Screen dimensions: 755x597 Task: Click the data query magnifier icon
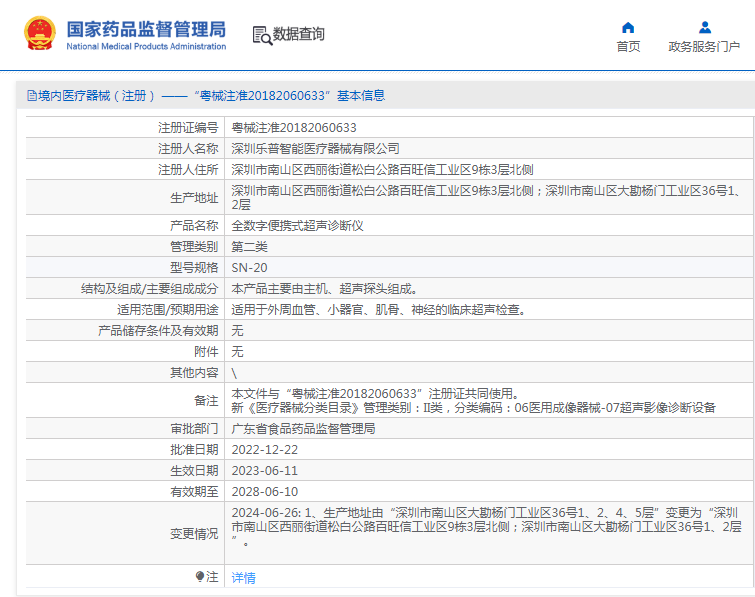262,35
